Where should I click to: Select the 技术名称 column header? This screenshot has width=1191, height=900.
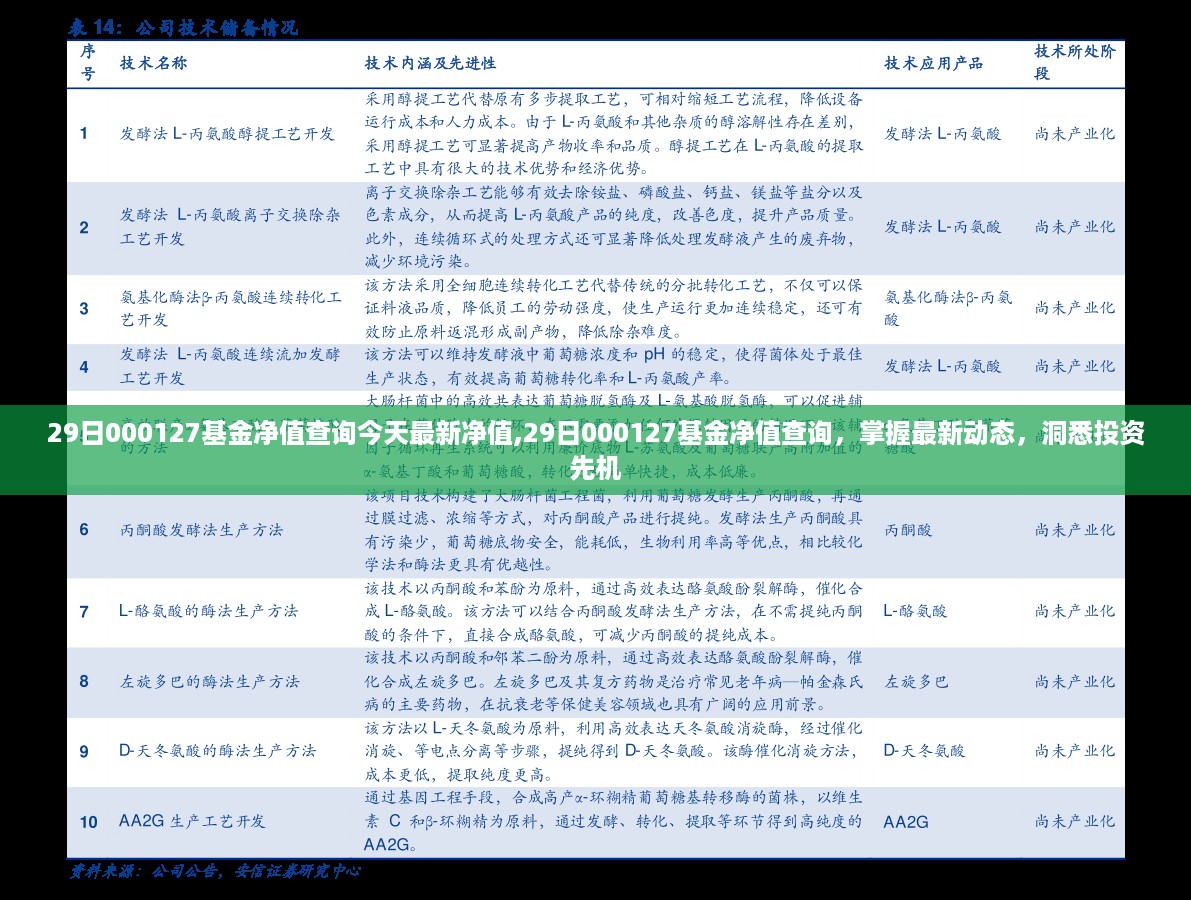click(153, 63)
